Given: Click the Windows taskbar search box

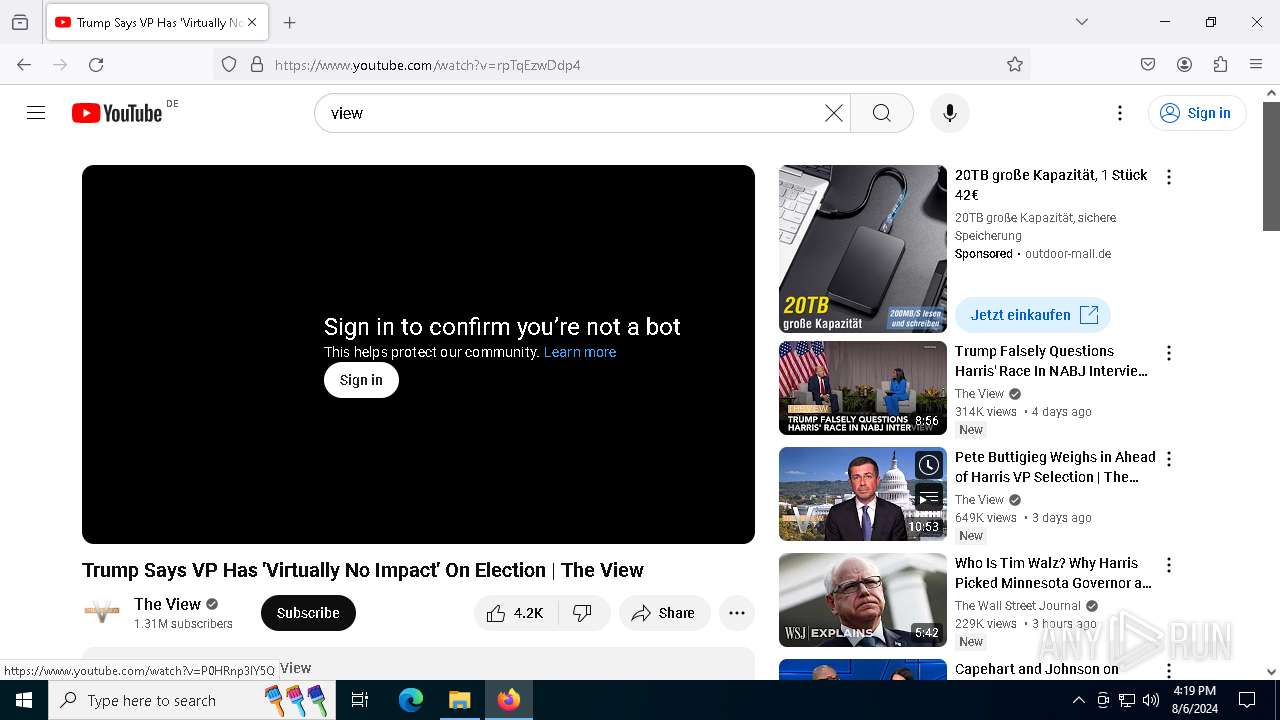Looking at the screenshot, I should [192, 700].
